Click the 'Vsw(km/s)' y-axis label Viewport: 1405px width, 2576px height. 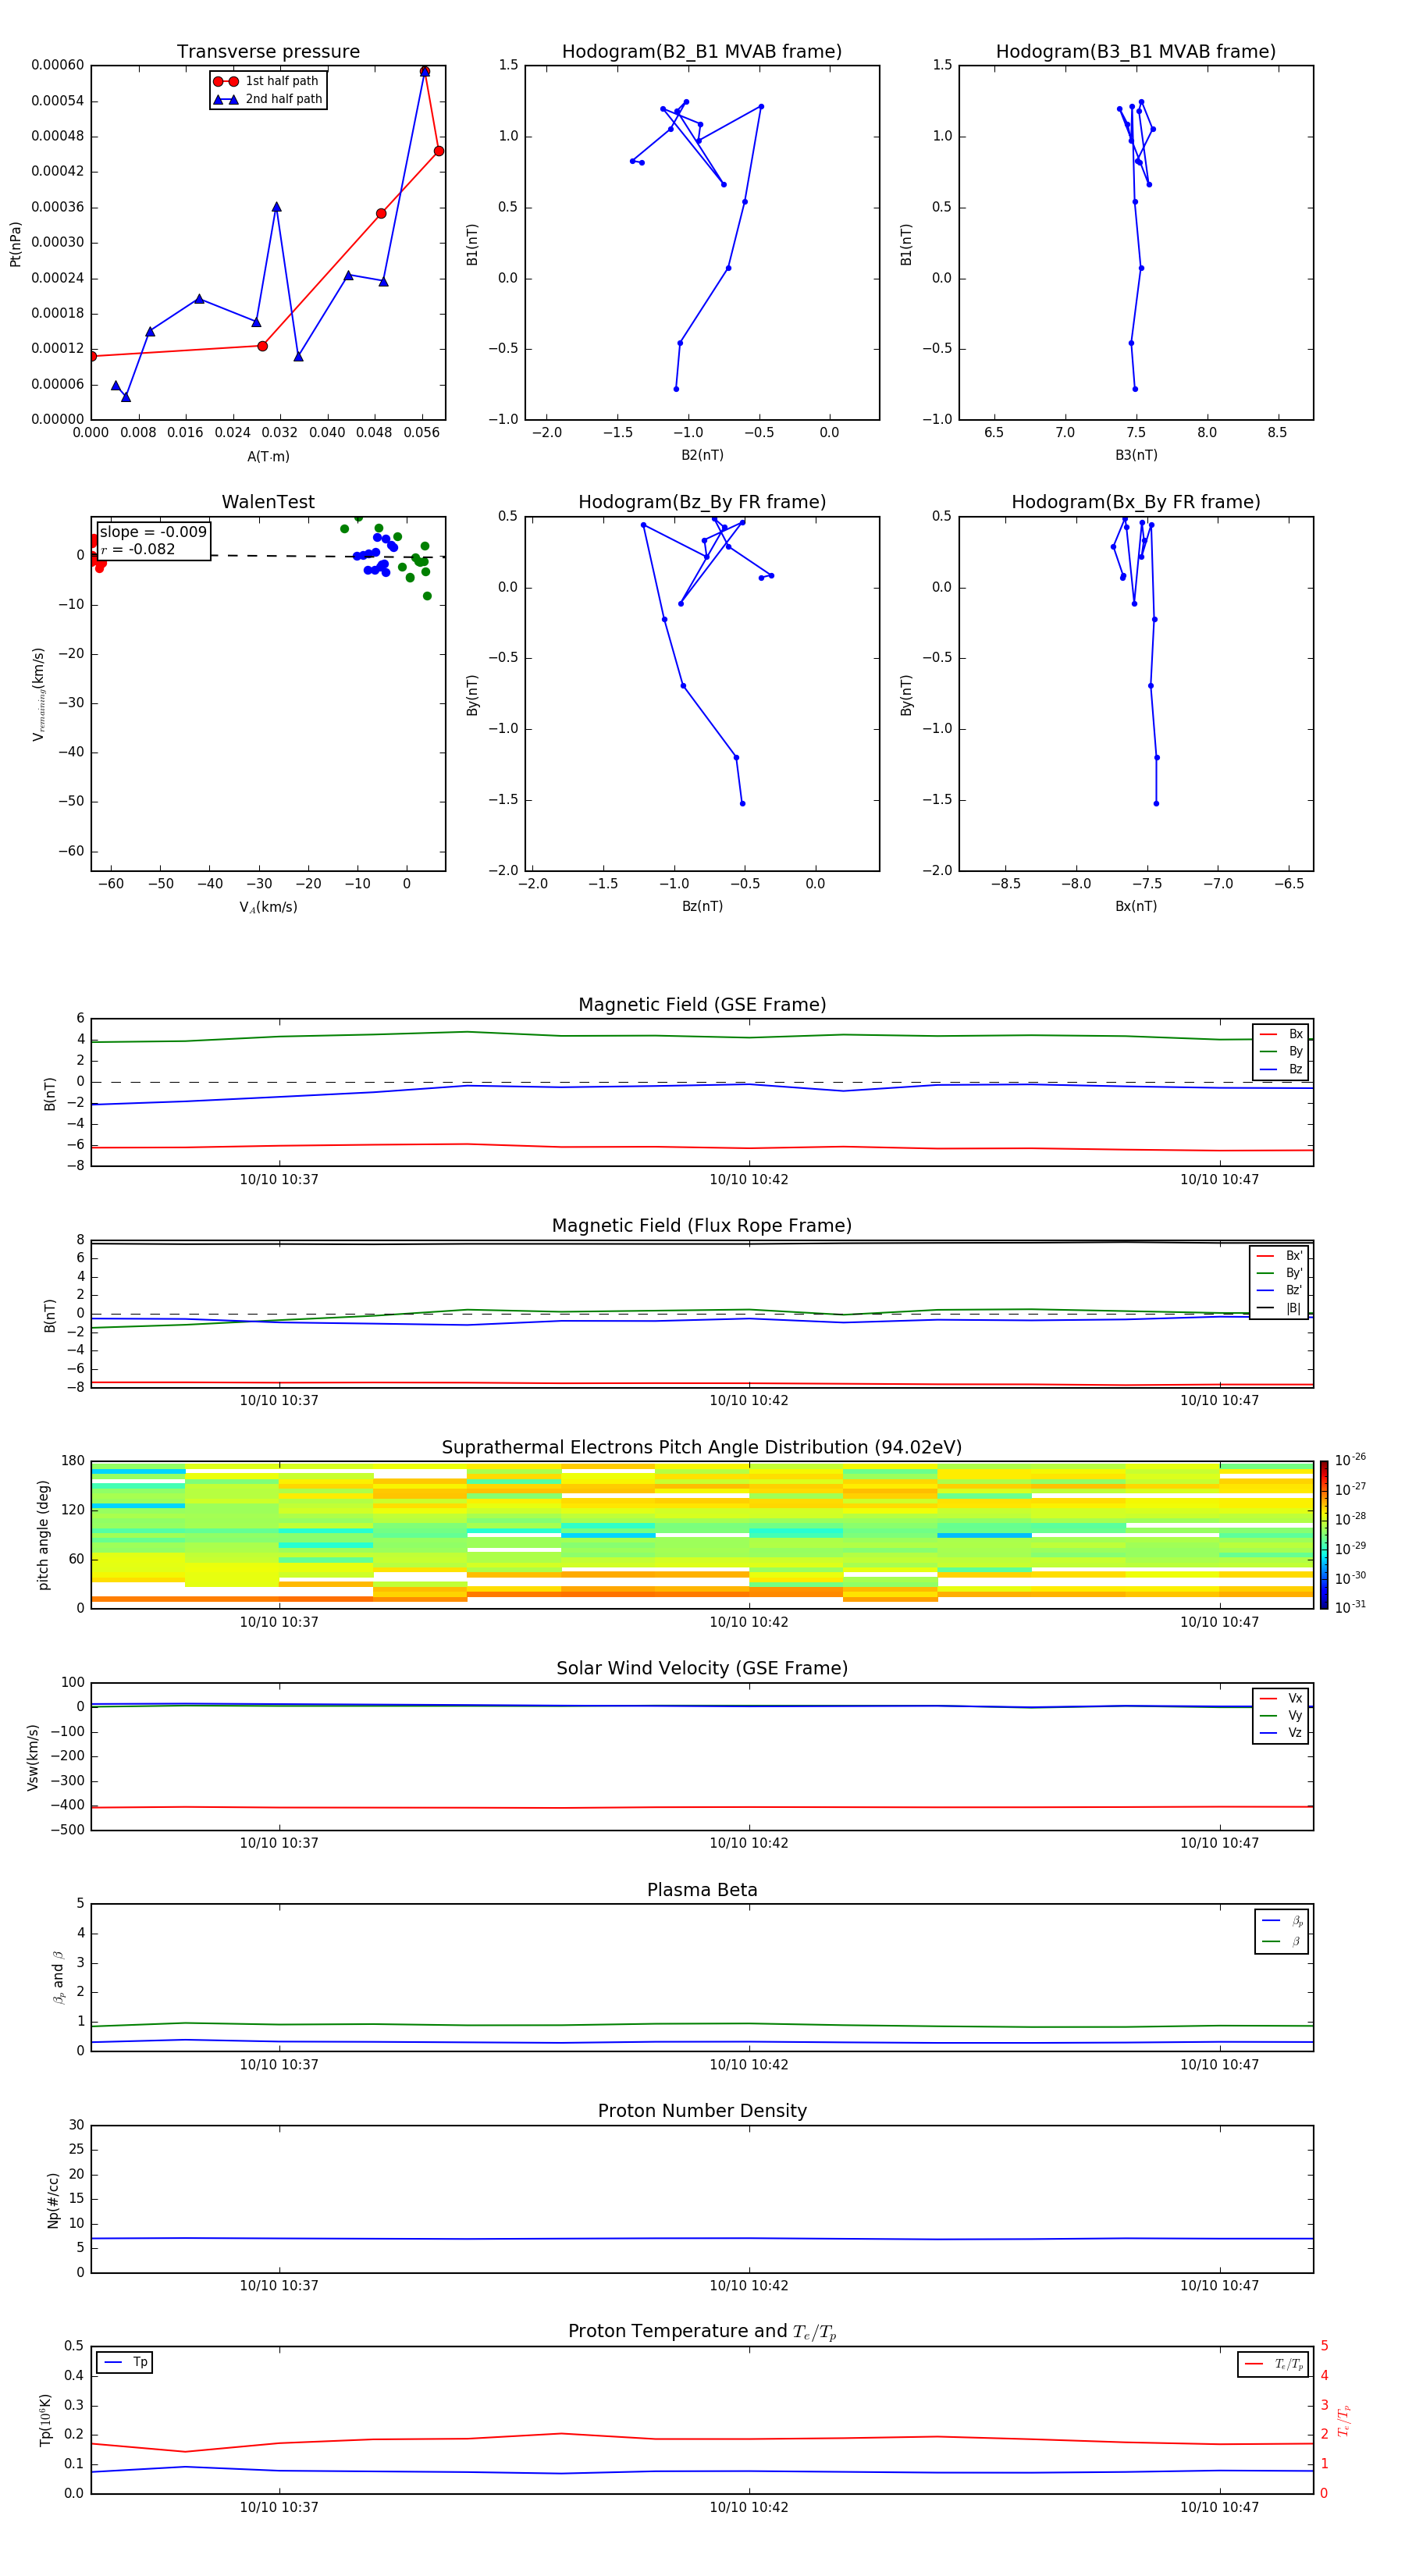32,1757
